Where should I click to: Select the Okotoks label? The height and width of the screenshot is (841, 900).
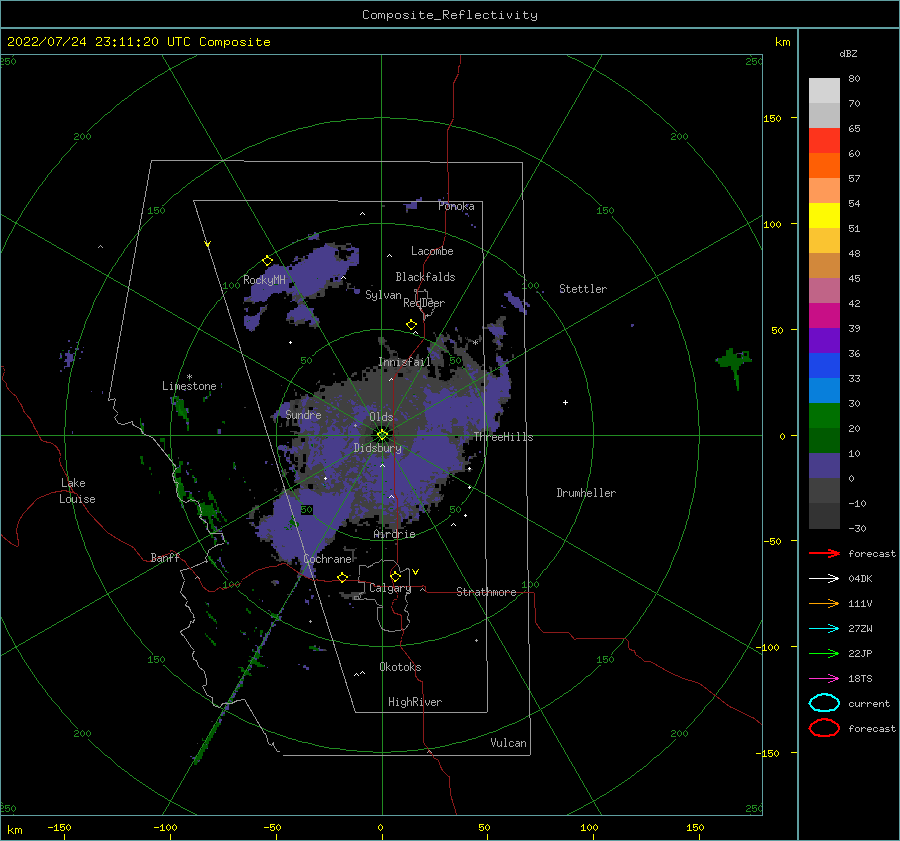(x=400, y=667)
